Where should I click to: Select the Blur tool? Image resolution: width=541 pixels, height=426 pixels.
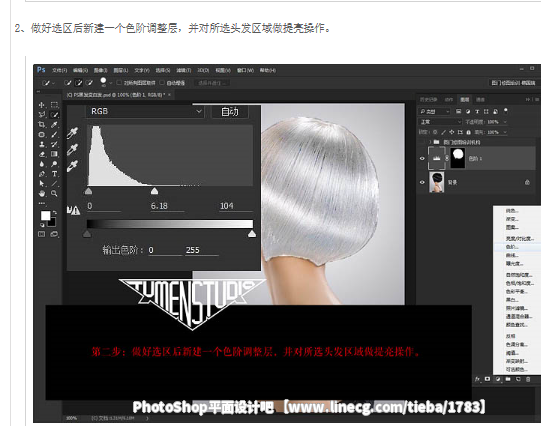tap(42, 164)
